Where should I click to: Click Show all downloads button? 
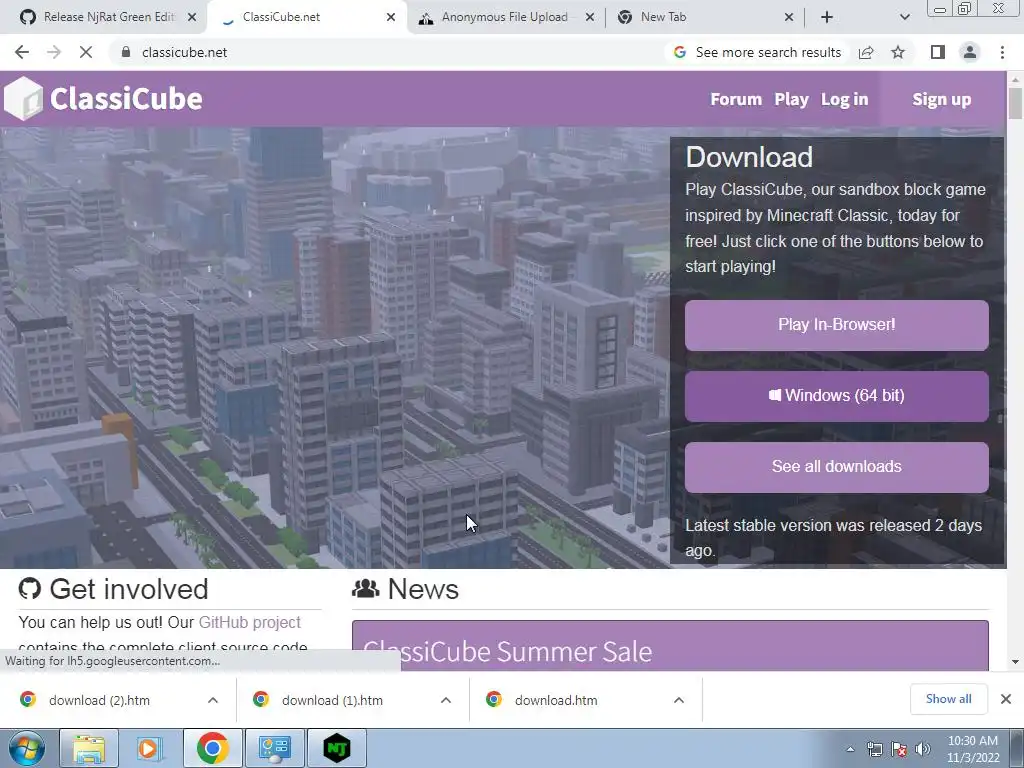[x=948, y=699]
